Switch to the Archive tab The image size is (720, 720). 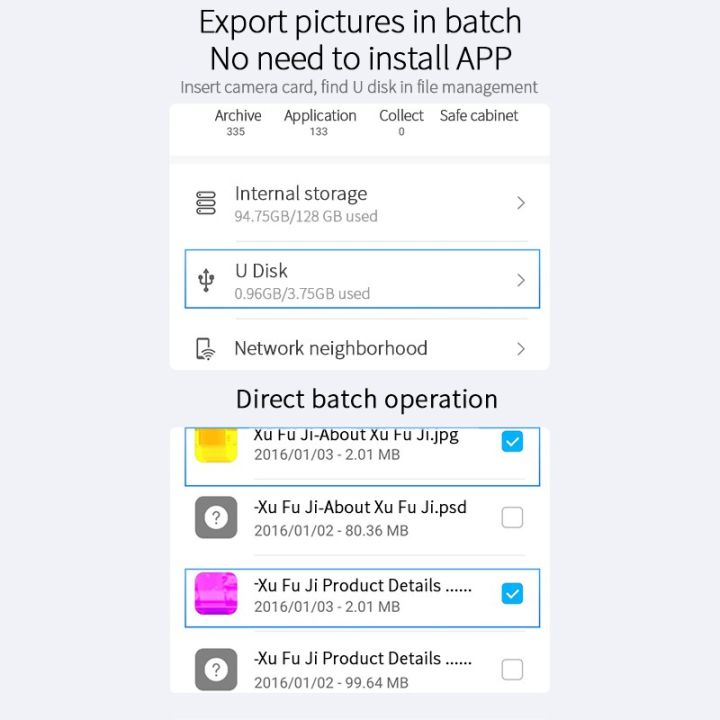click(x=238, y=122)
